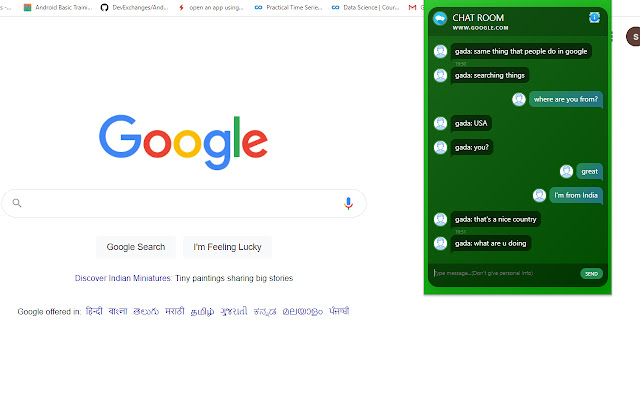
Task: Click 'gada: you?' message bubble
Action: [x=472, y=147]
